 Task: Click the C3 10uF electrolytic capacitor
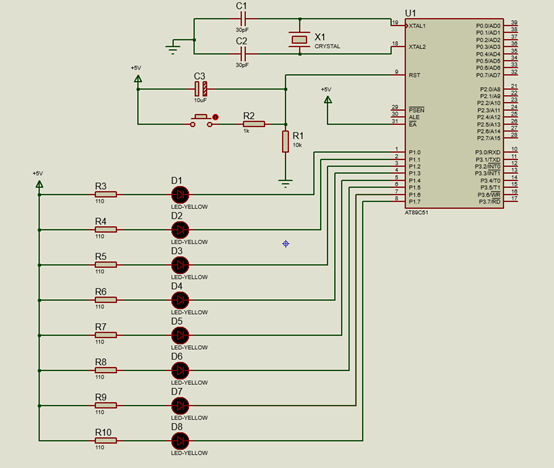(201, 89)
